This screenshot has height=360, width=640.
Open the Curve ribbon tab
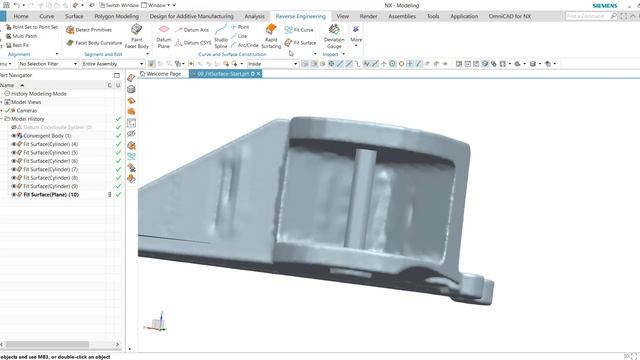47,16
